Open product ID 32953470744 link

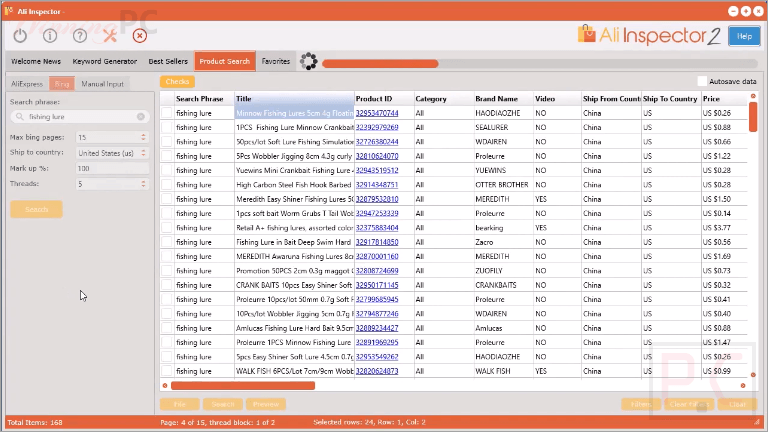point(377,113)
